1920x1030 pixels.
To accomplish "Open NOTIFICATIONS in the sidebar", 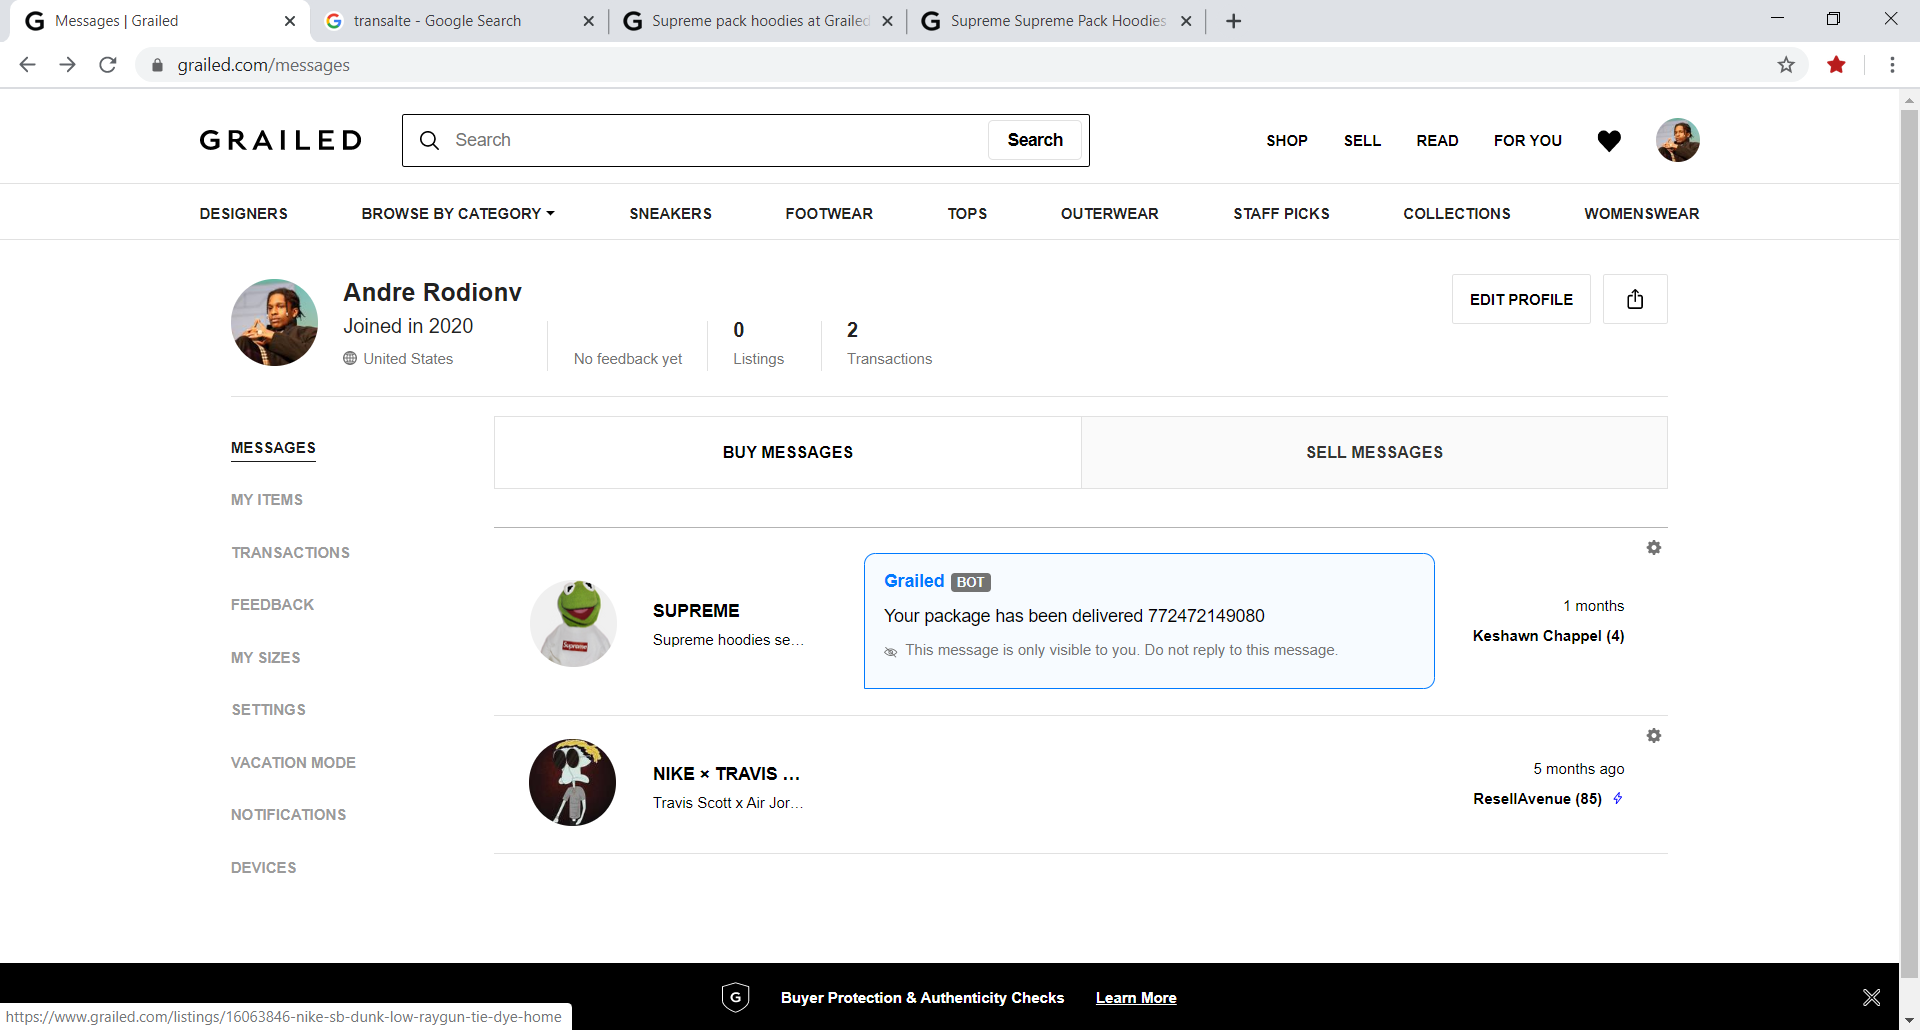I will (288, 815).
